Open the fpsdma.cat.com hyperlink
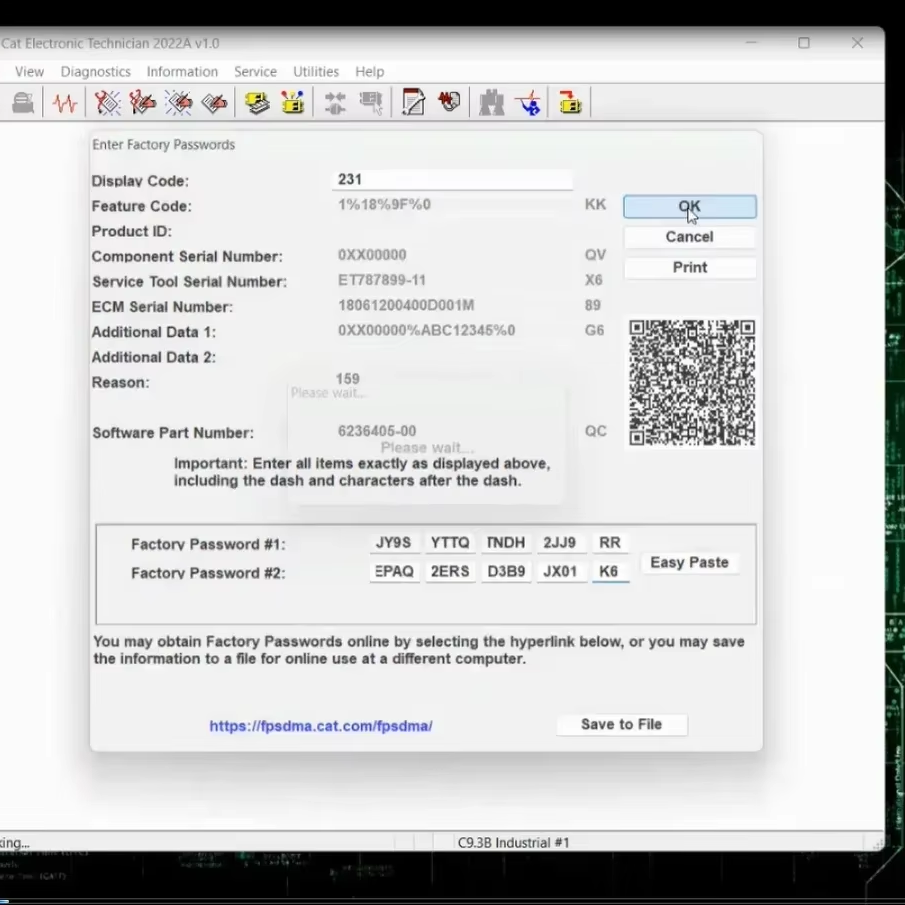 click(x=321, y=726)
